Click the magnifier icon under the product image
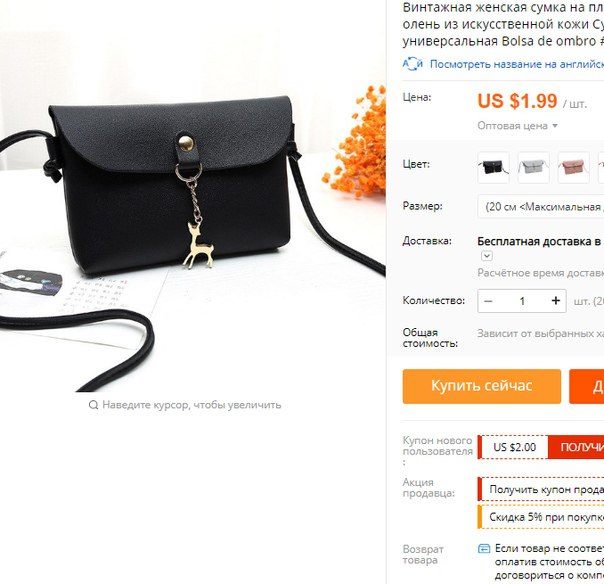The image size is (604, 584). coord(93,405)
